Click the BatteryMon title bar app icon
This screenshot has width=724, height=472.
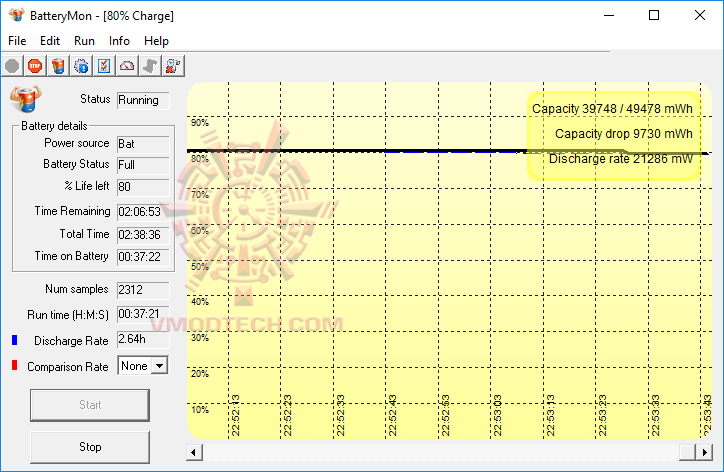(x=17, y=15)
